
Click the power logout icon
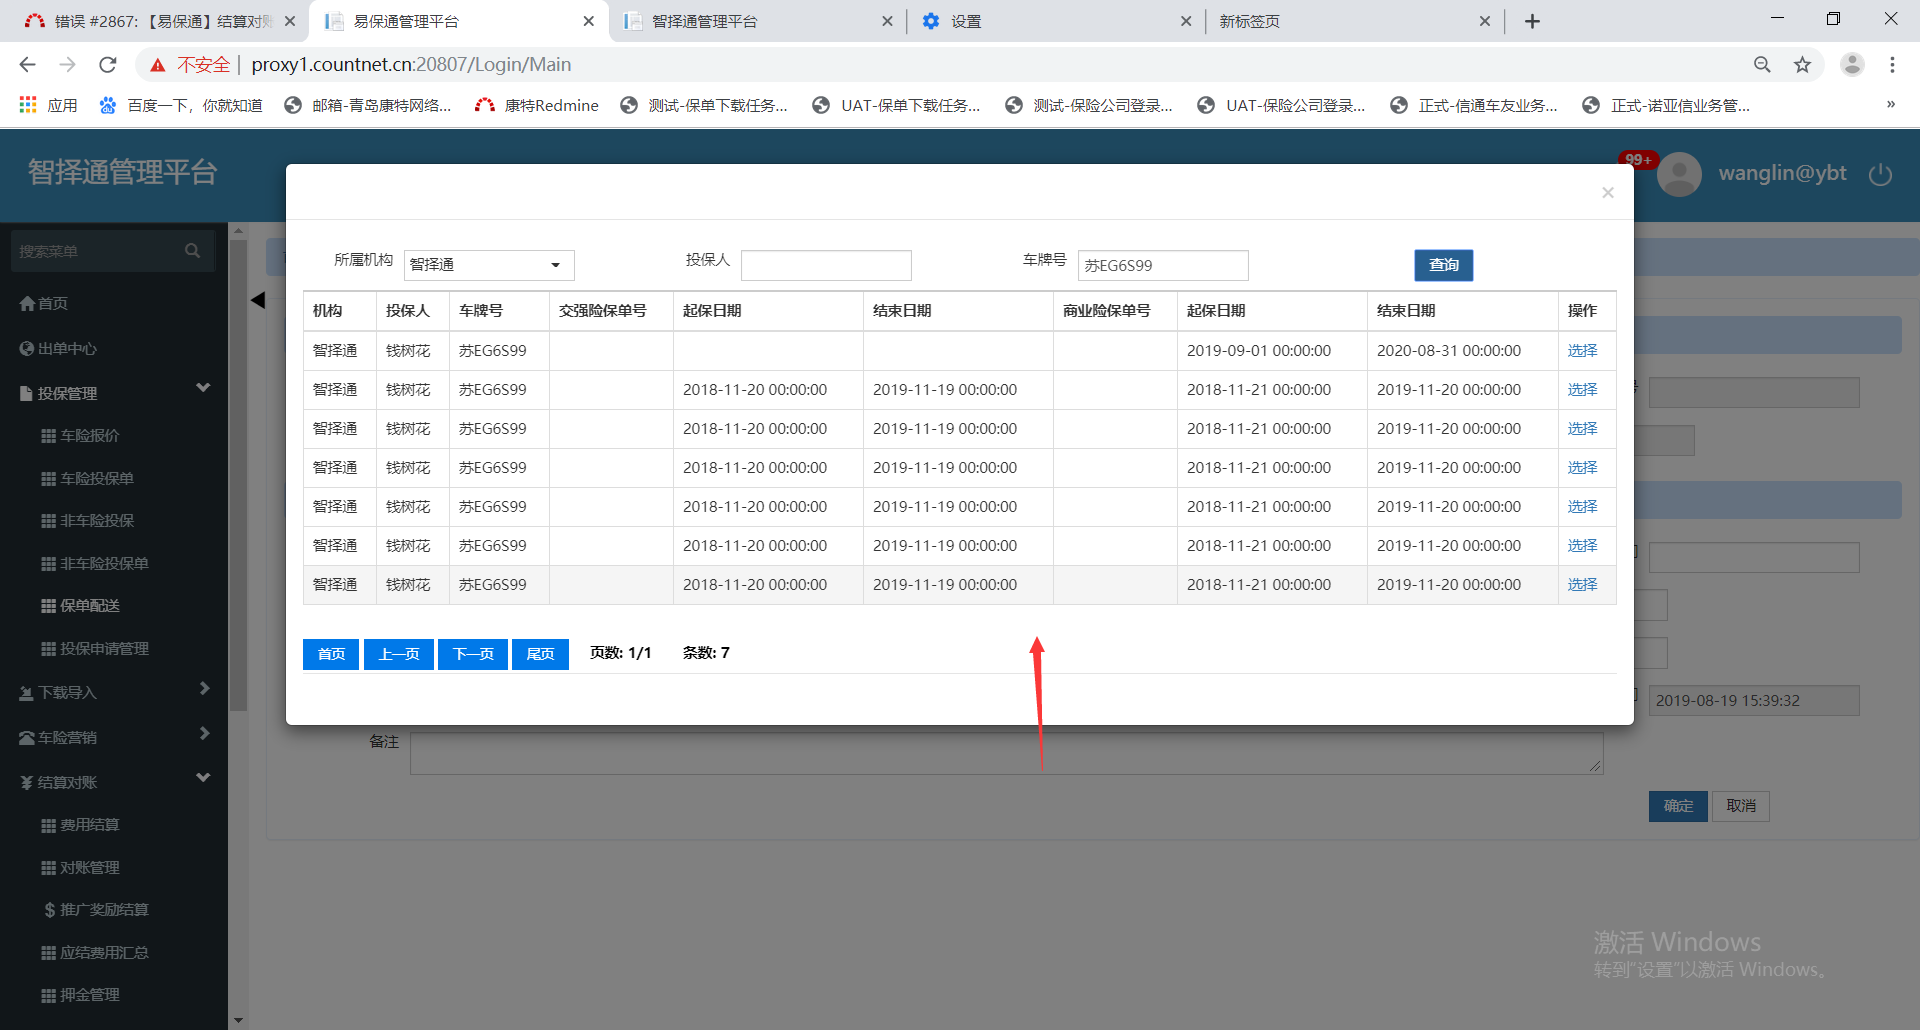pyautogui.click(x=1880, y=174)
